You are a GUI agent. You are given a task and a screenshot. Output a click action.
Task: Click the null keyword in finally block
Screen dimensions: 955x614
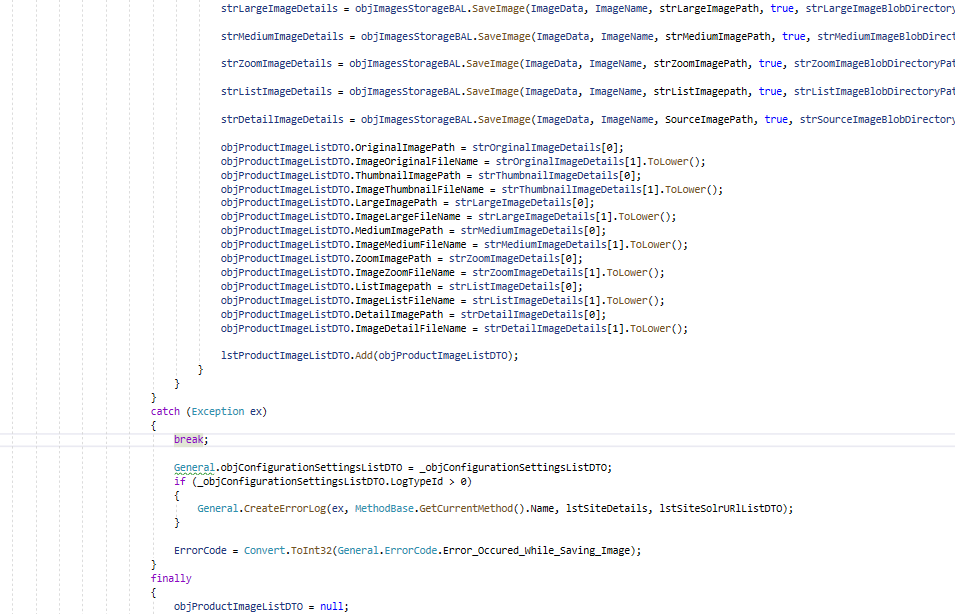coord(334,606)
